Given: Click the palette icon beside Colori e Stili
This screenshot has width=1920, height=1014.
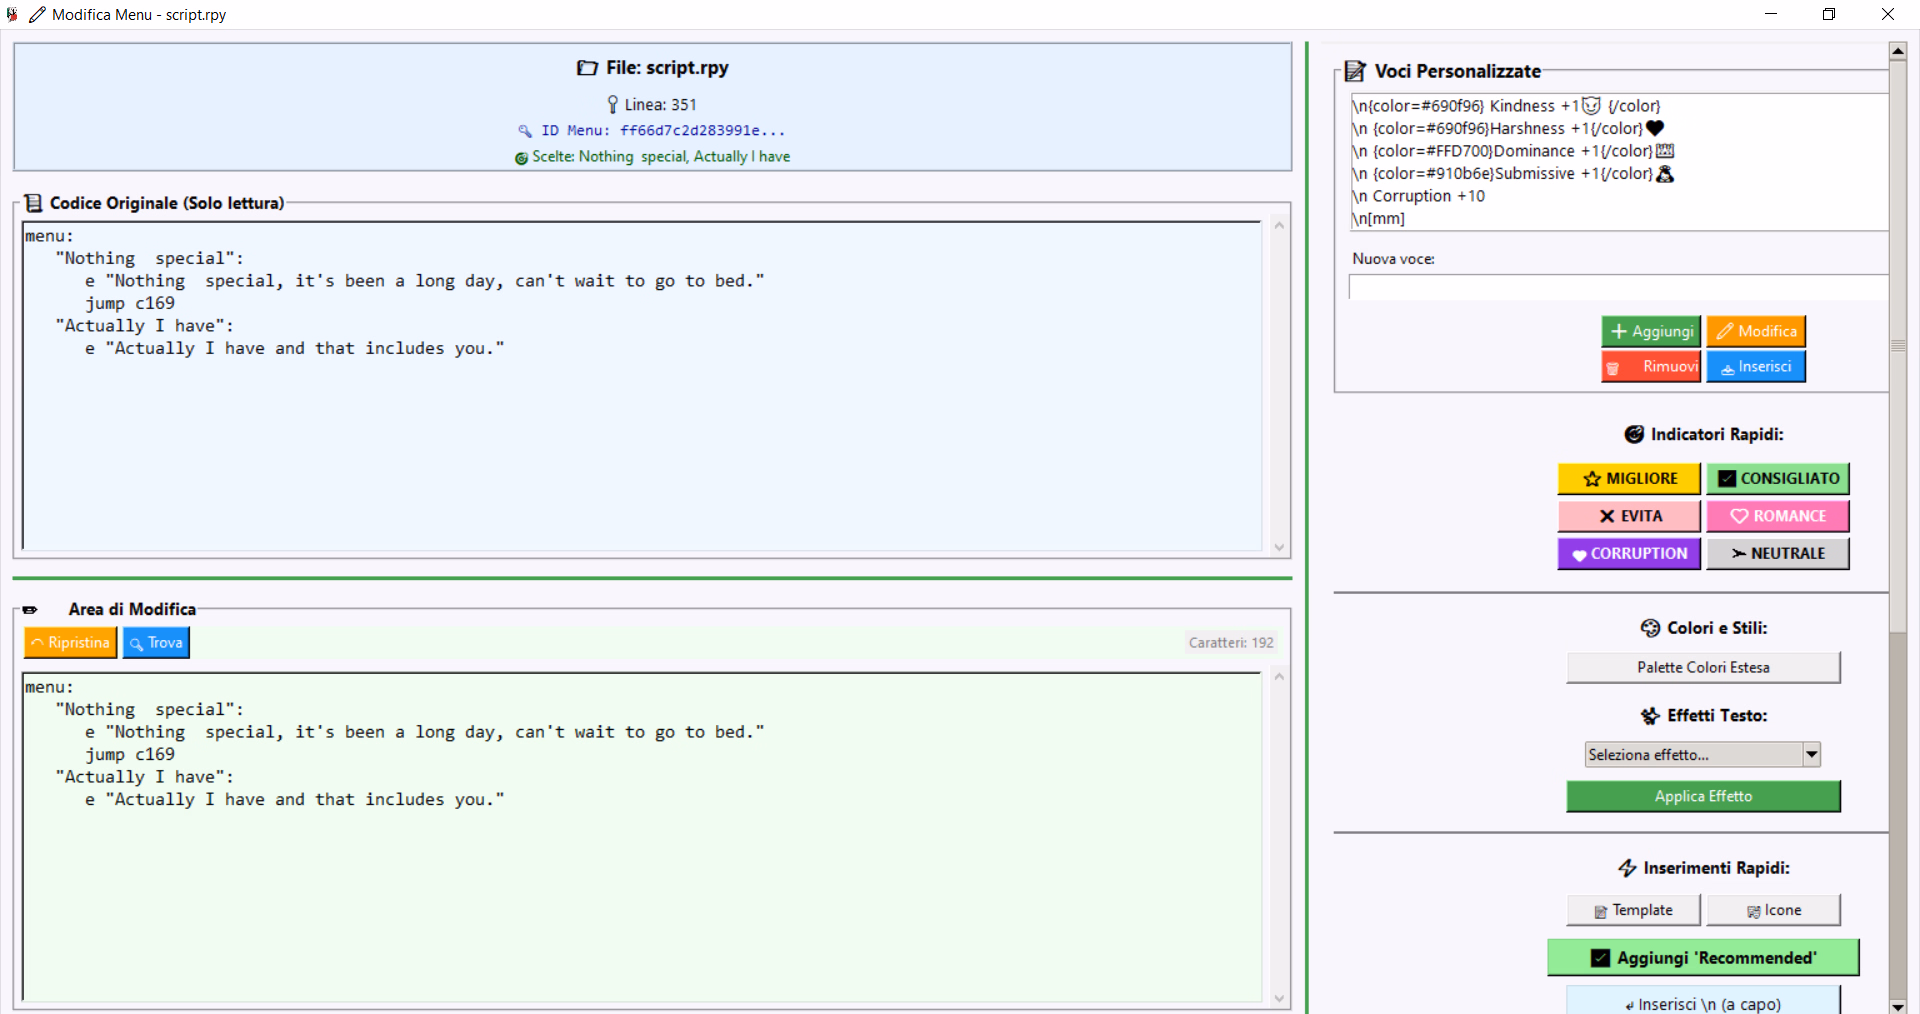Looking at the screenshot, I should (x=1650, y=628).
